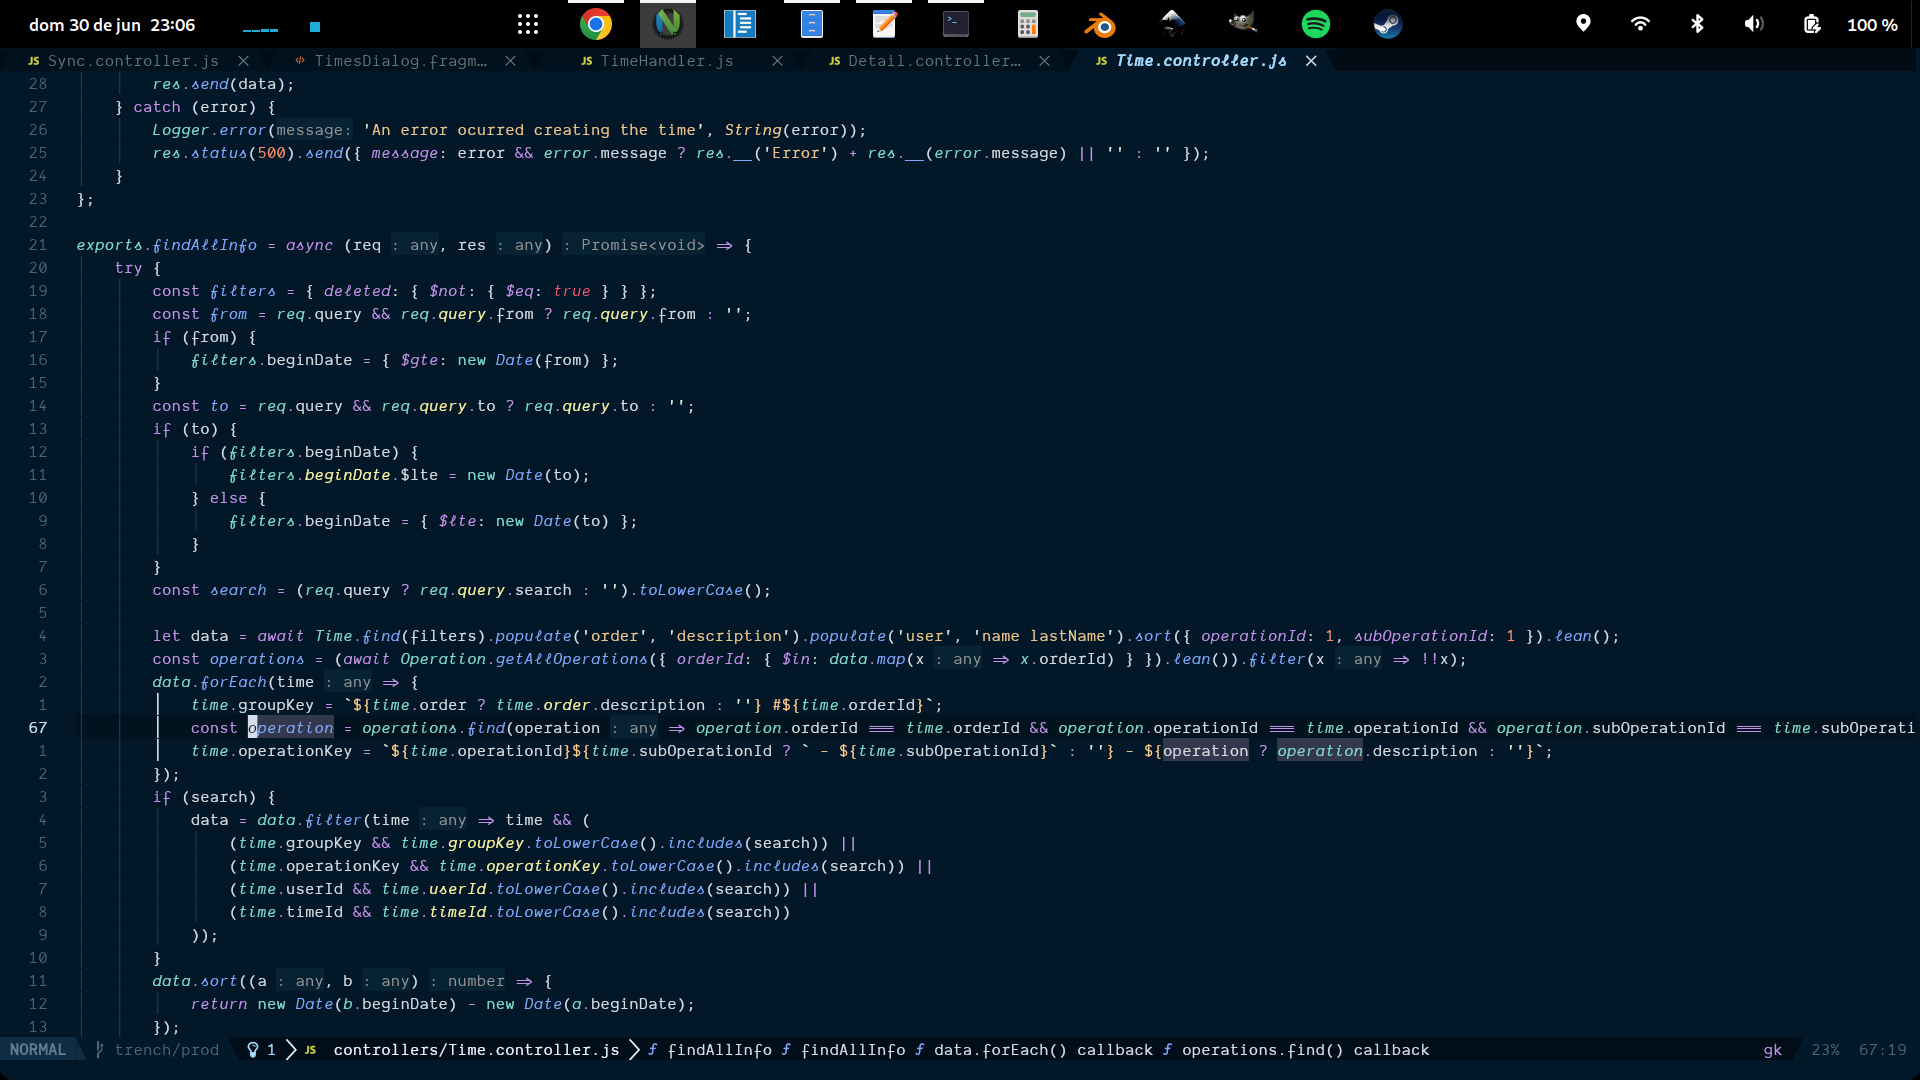Open the battery status indicator
Image resolution: width=1920 pixels, height=1080 pixels.
pyautogui.click(x=1811, y=24)
